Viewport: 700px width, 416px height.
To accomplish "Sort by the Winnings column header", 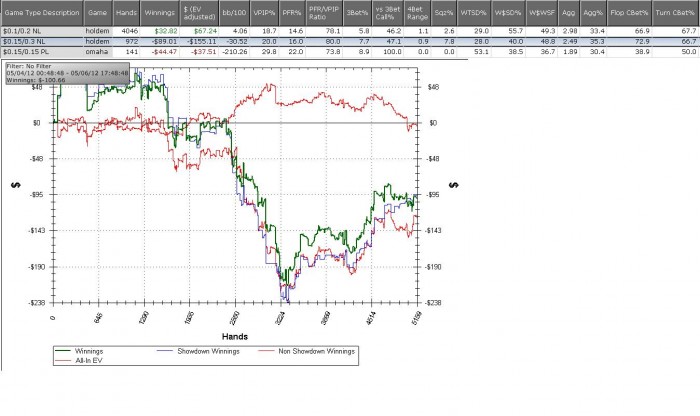I will pyautogui.click(x=160, y=13).
